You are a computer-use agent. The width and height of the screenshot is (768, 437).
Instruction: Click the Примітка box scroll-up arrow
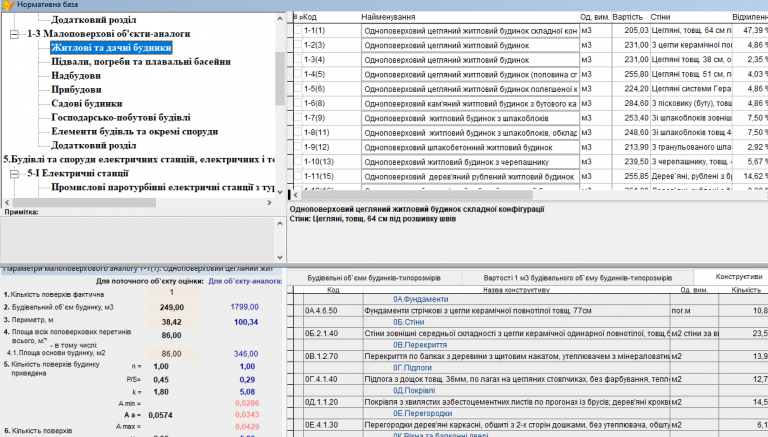pos(280,224)
